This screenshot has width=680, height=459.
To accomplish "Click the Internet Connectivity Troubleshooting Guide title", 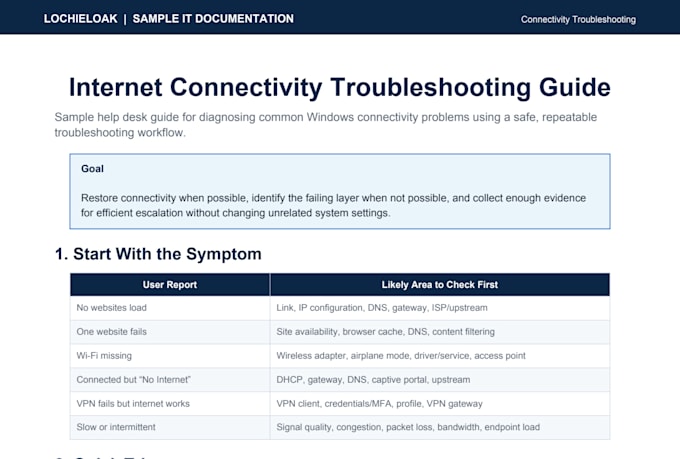I will pos(340,87).
